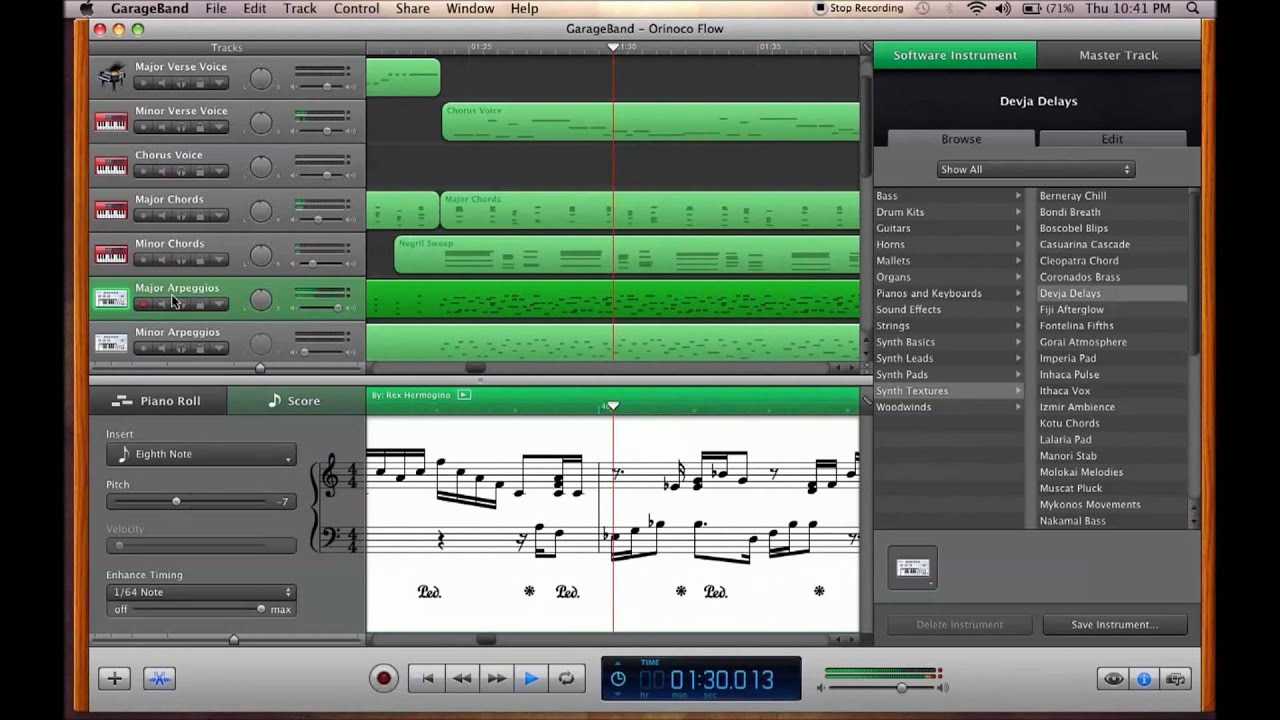Open the File menu
Screen dimensions: 1280x720
(x=216, y=9)
